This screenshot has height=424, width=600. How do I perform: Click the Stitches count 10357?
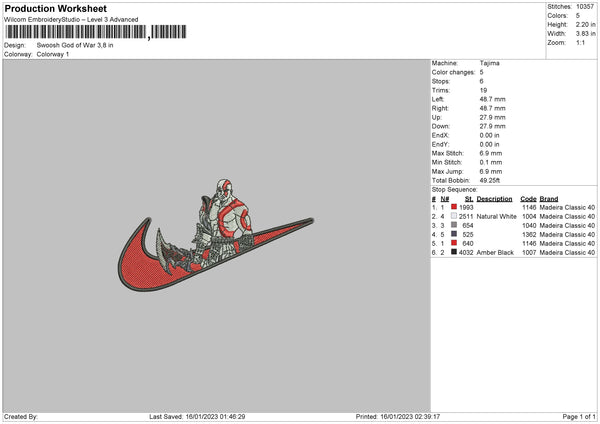tap(585, 7)
